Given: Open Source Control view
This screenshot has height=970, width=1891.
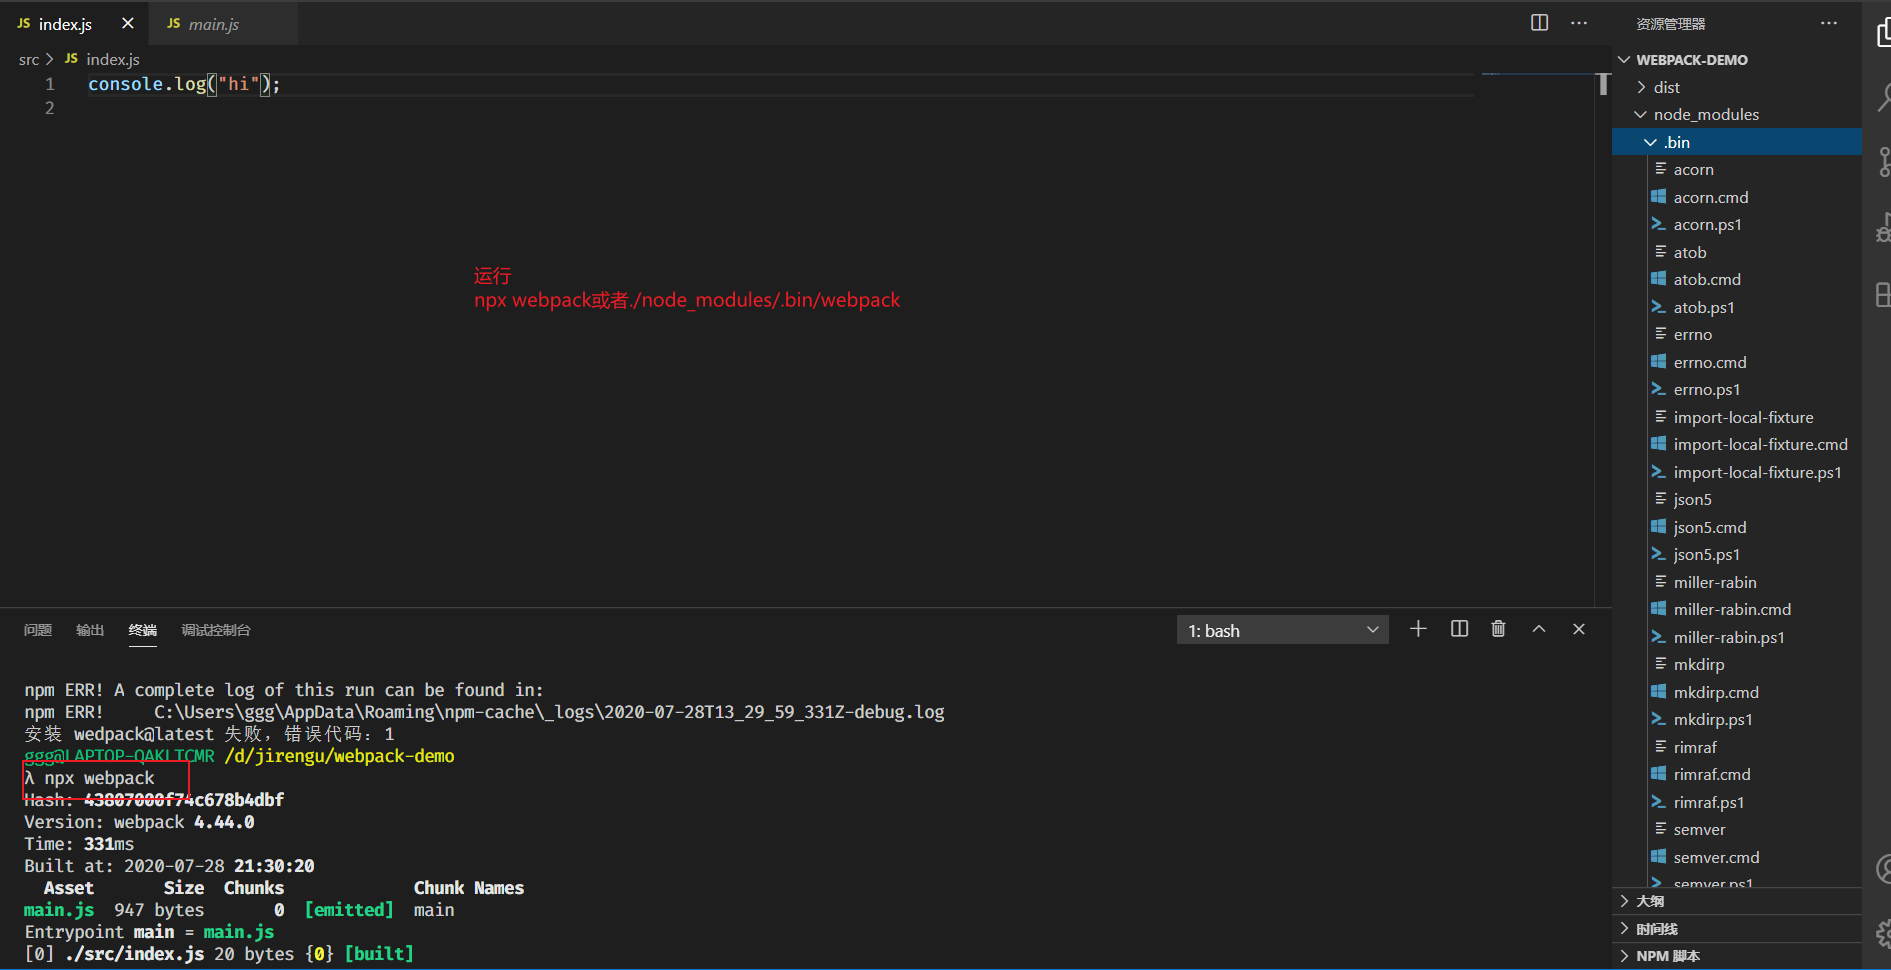Looking at the screenshot, I should point(1883,162).
